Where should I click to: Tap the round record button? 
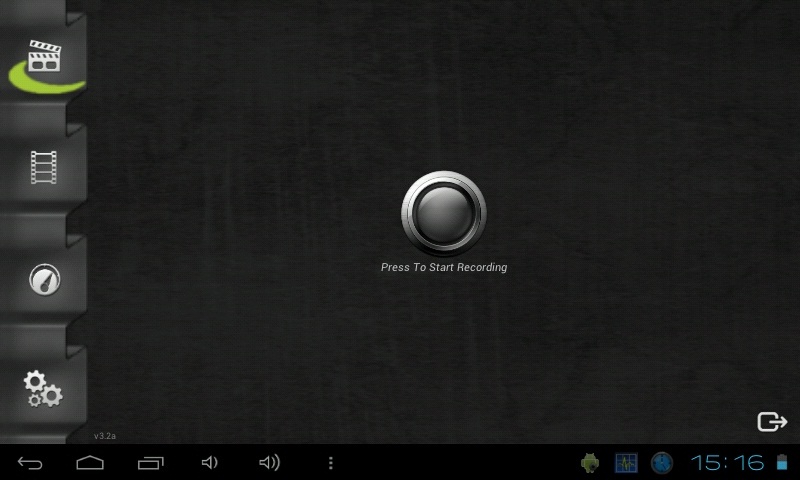click(443, 213)
